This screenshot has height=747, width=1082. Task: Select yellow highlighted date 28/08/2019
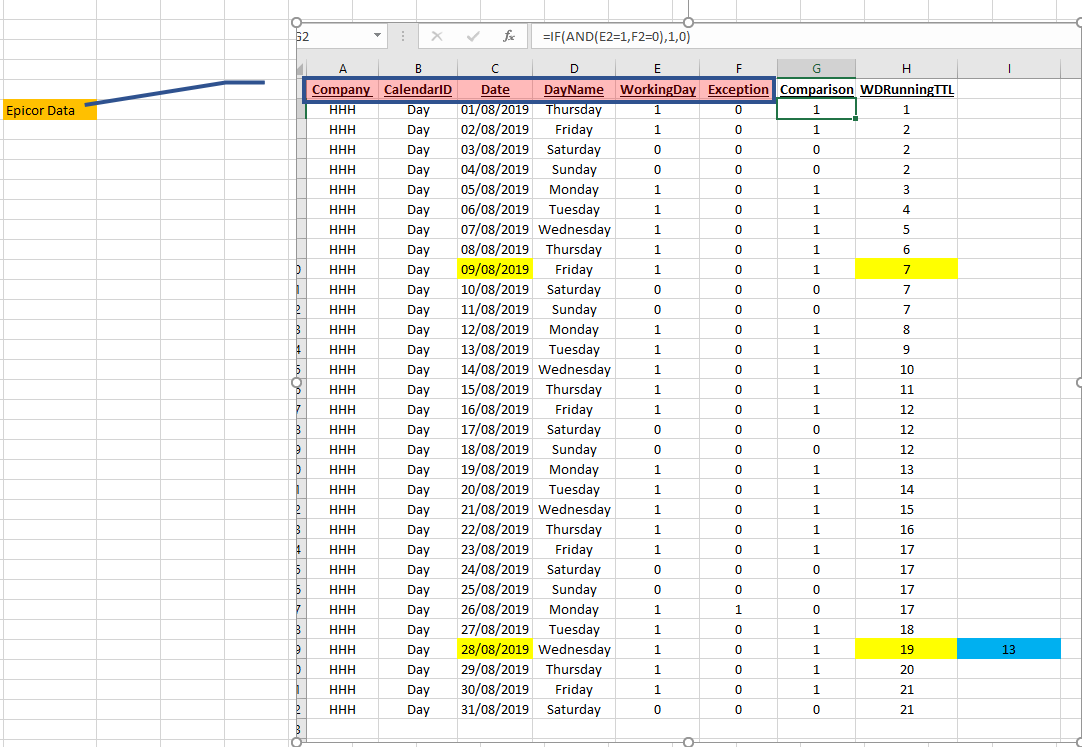pyautogui.click(x=495, y=649)
